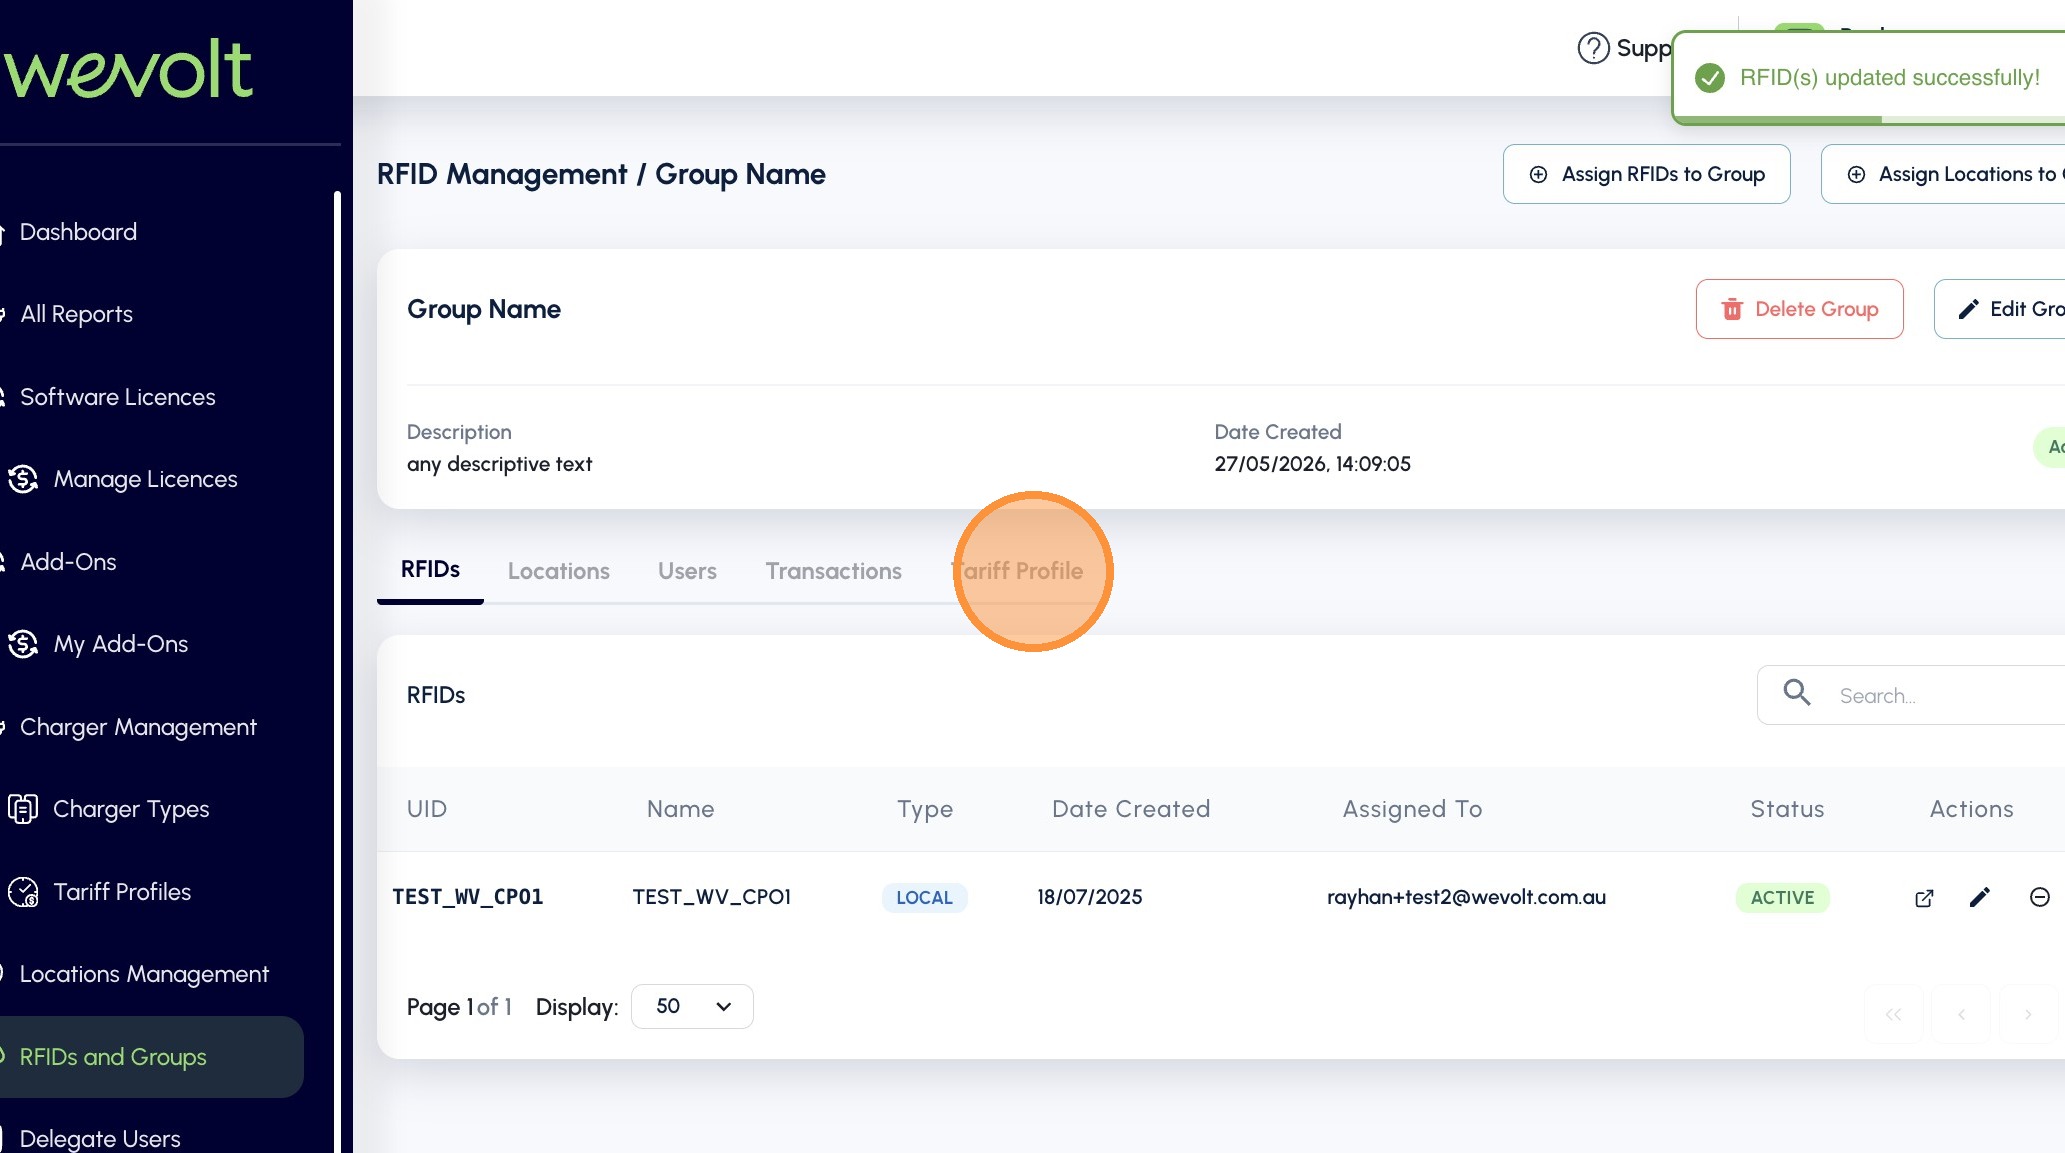The width and height of the screenshot is (2065, 1153).
Task: Switch to the Tariff Profile tab
Action: [x=1016, y=571]
